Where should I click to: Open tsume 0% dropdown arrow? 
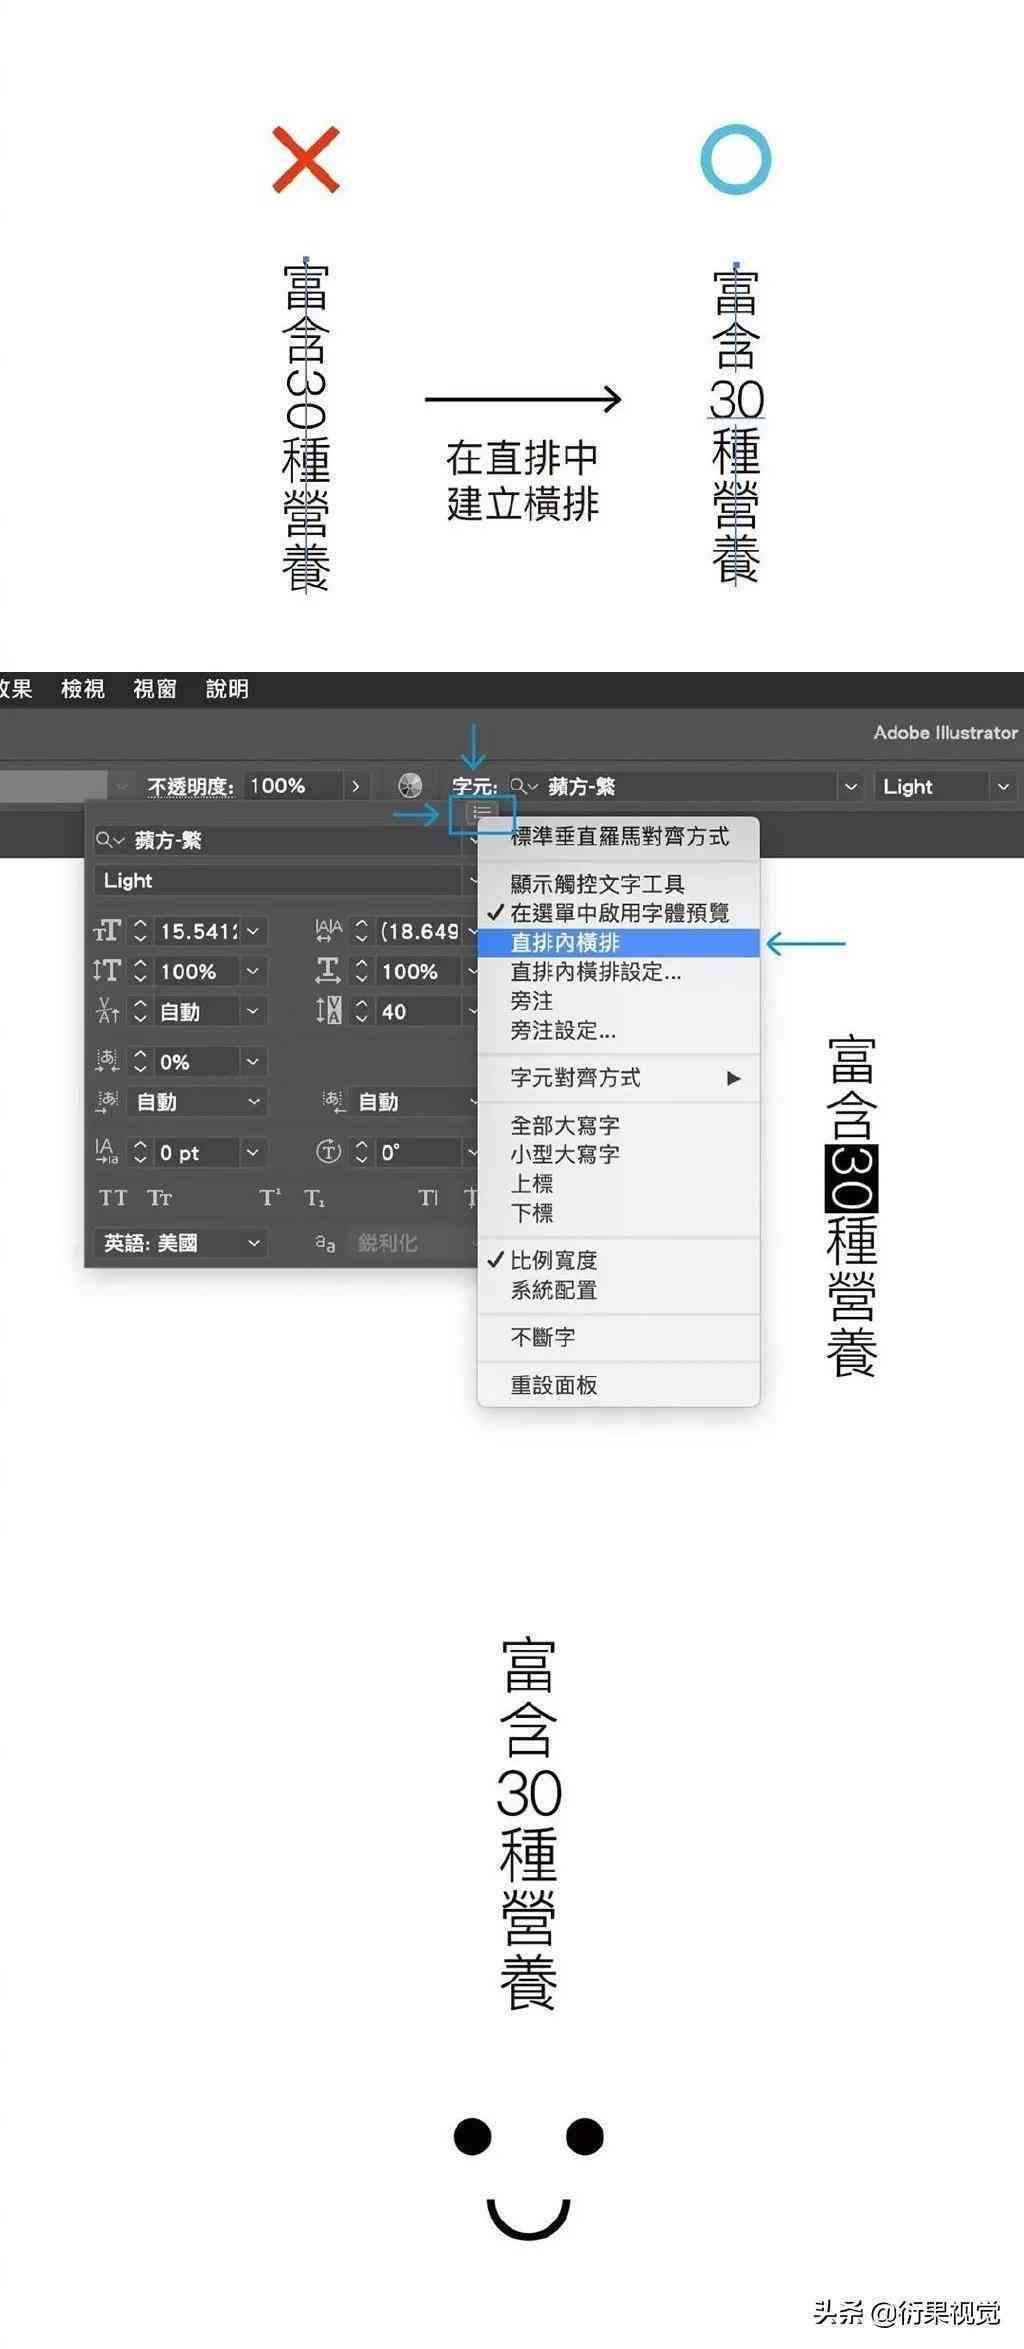(x=253, y=1061)
